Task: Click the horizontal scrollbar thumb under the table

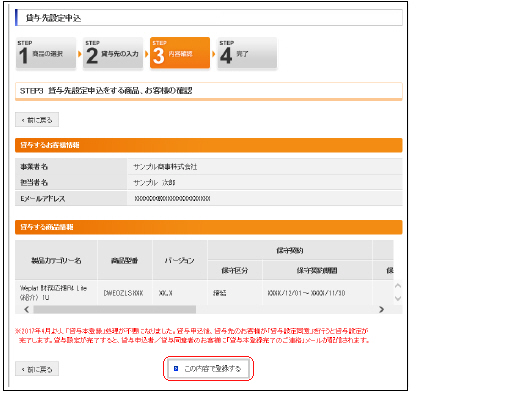Action: [x=115, y=309]
